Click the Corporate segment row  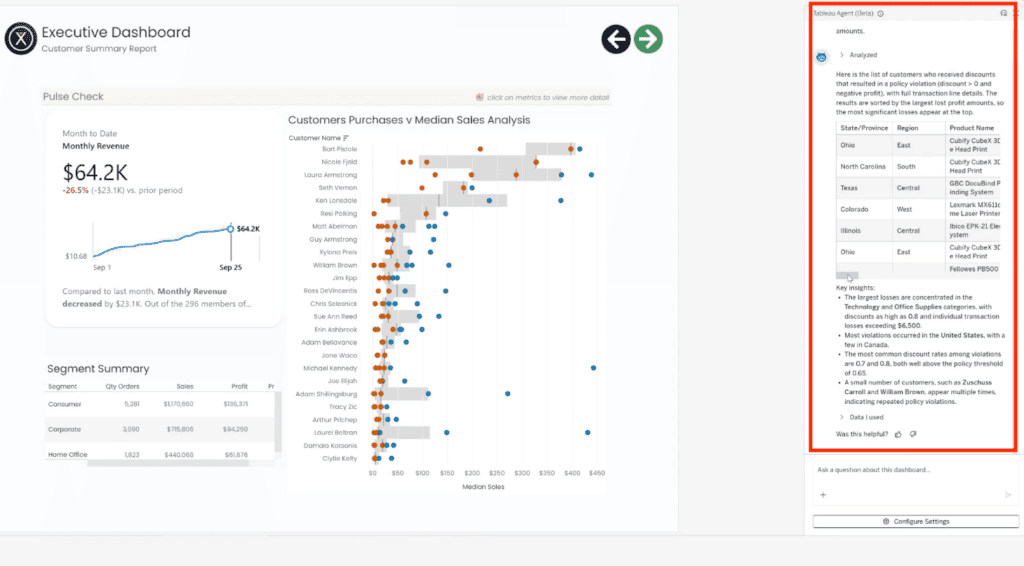pos(160,430)
